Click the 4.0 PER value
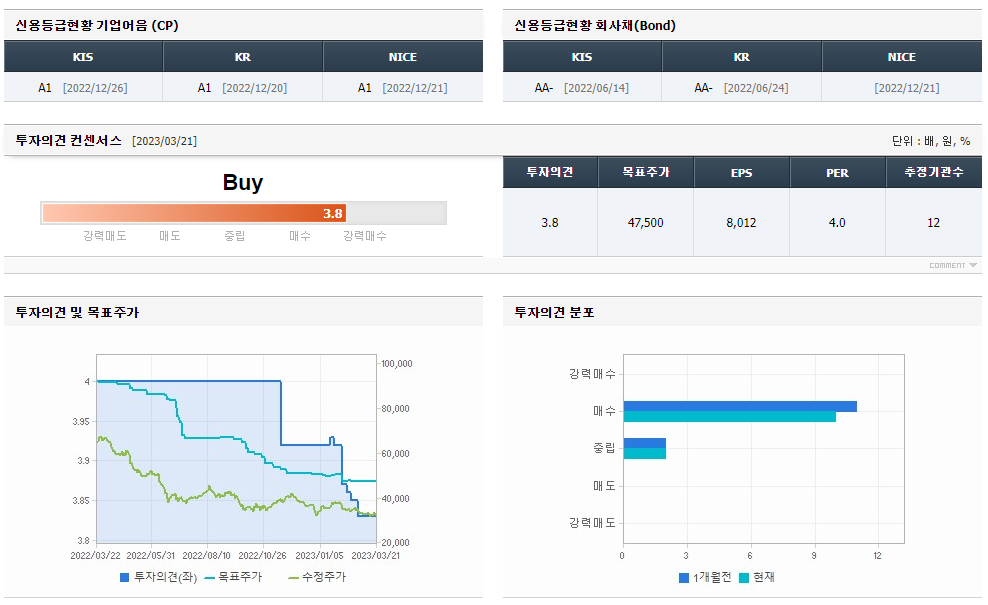The image size is (988, 605). [x=837, y=222]
